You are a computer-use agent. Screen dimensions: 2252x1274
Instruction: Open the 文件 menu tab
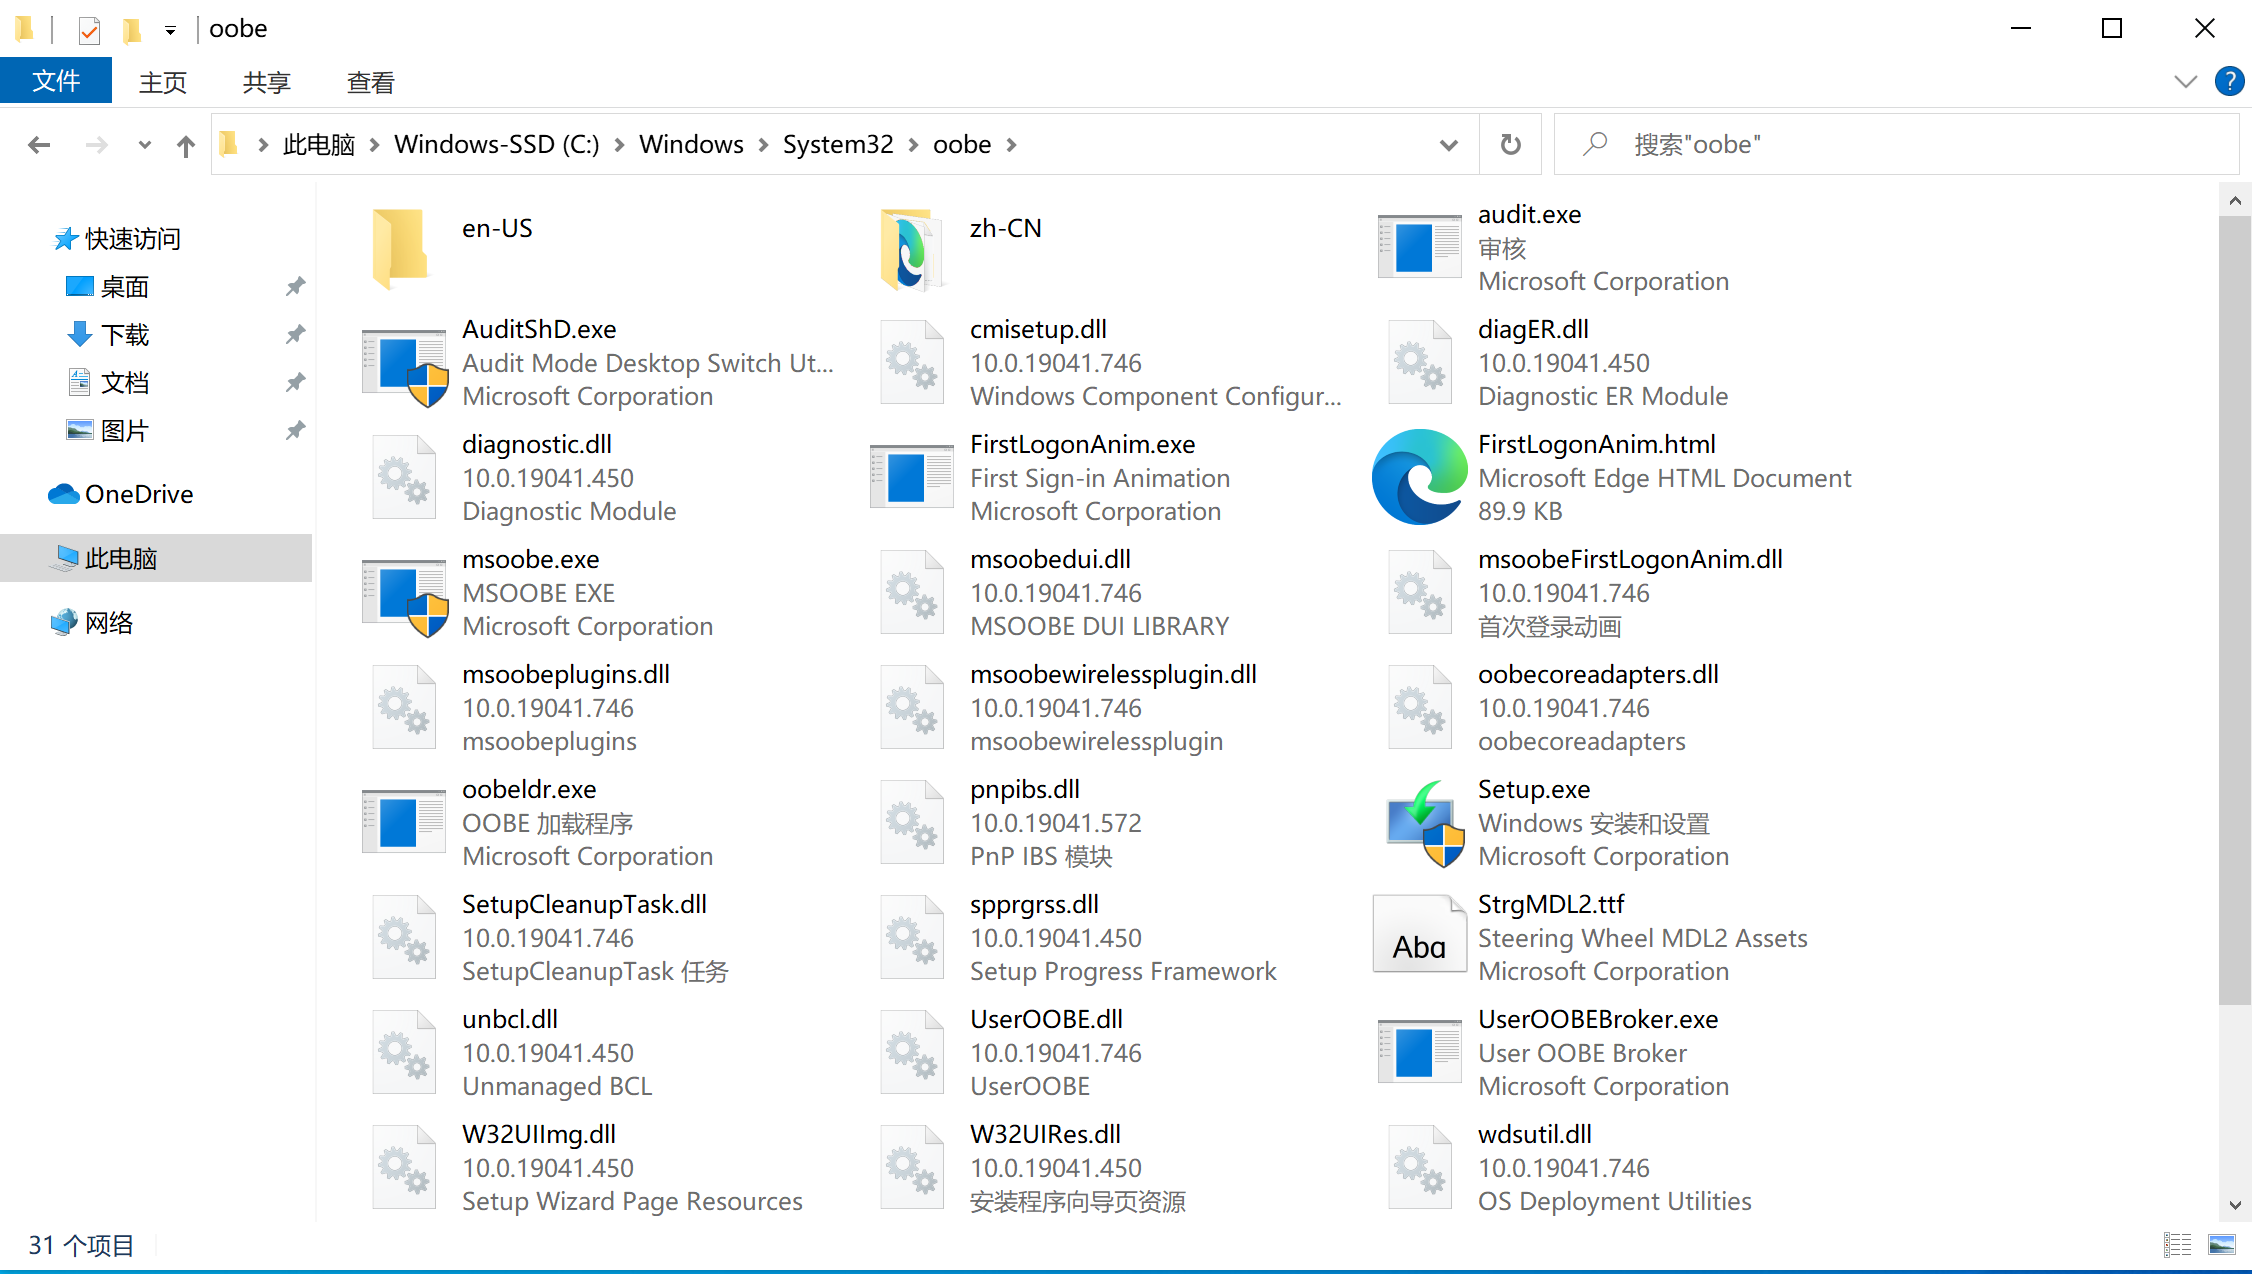click(x=56, y=81)
